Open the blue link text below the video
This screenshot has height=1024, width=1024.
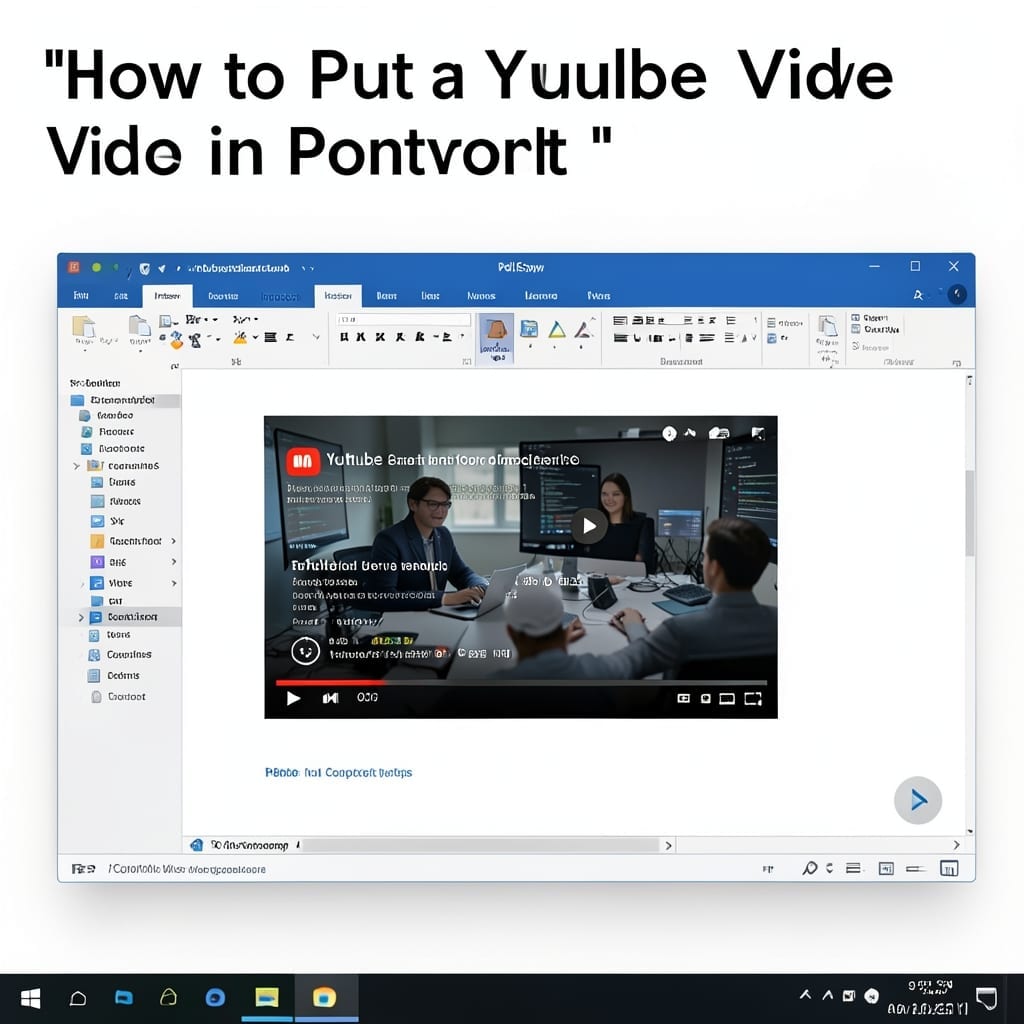click(x=338, y=773)
